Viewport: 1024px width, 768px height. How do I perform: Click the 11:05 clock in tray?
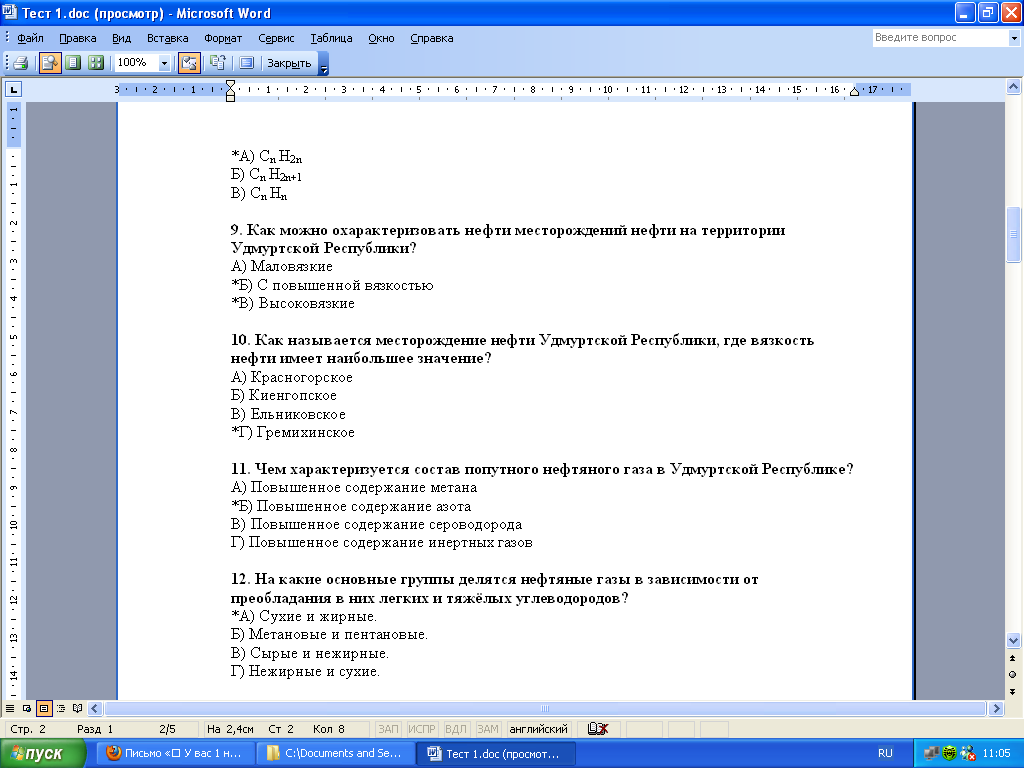[x=997, y=753]
